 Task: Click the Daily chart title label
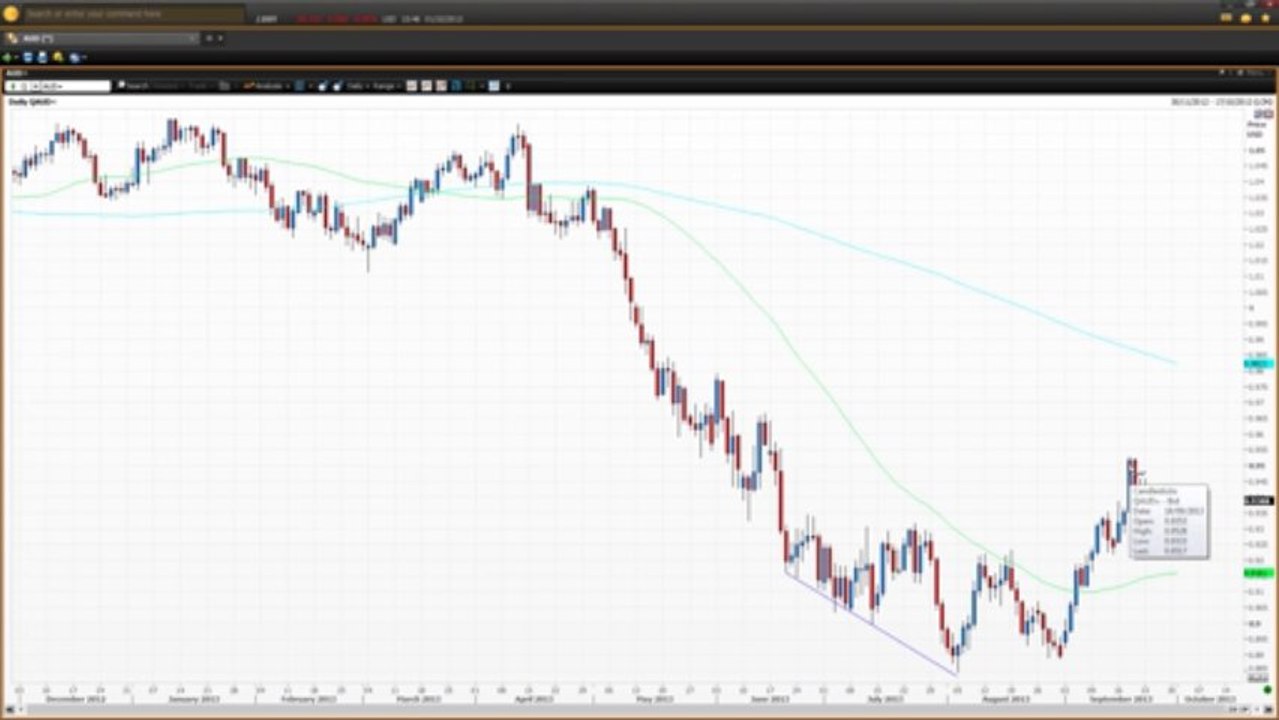pos(32,102)
